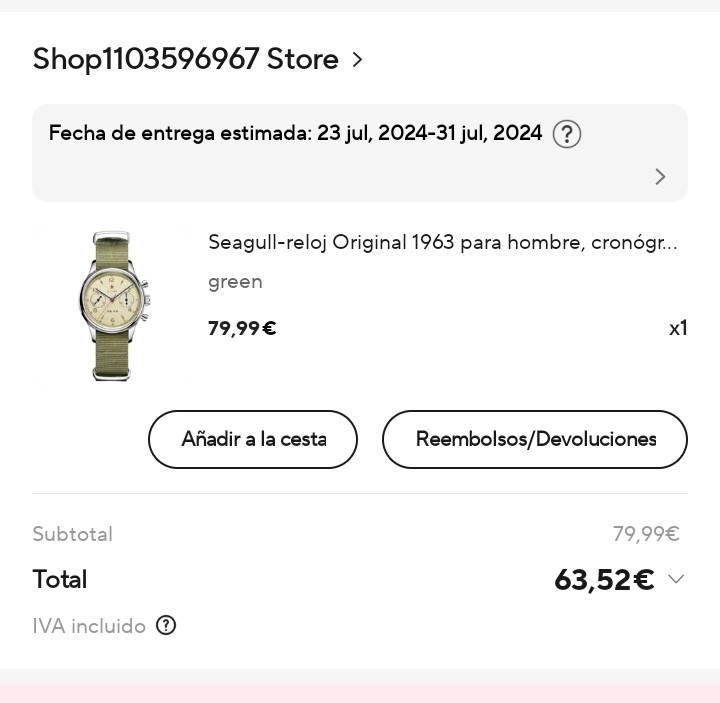Click the Total label
This screenshot has height=703, width=720.
pyautogui.click(x=60, y=579)
